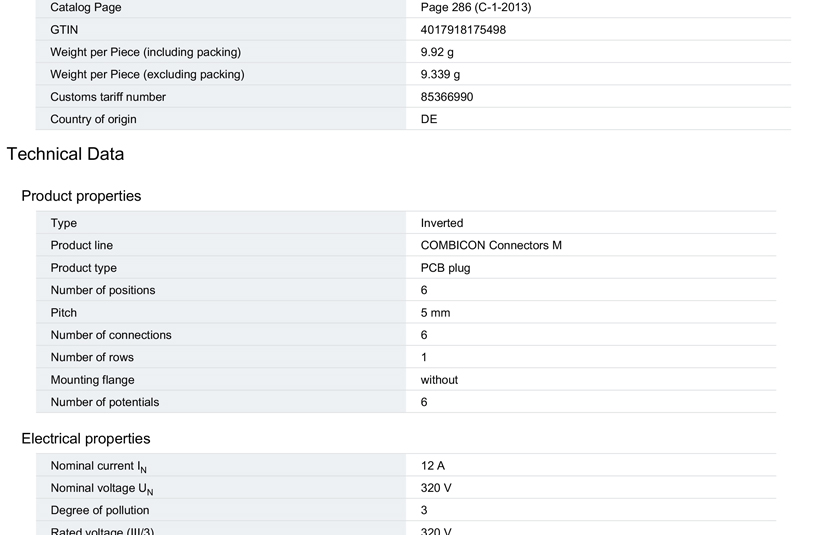Image resolution: width=830 pixels, height=535 pixels.
Task: Click the Pitch value 5 mm
Action: [435, 313]
